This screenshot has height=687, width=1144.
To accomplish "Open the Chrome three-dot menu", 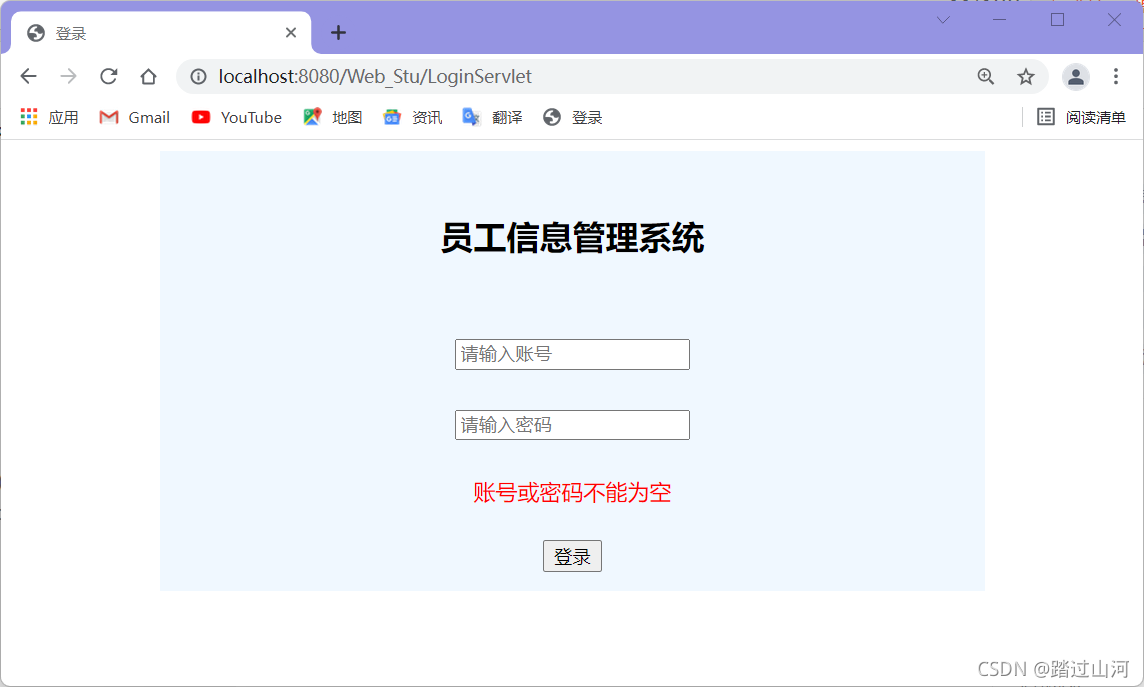I will [1117, 76].
